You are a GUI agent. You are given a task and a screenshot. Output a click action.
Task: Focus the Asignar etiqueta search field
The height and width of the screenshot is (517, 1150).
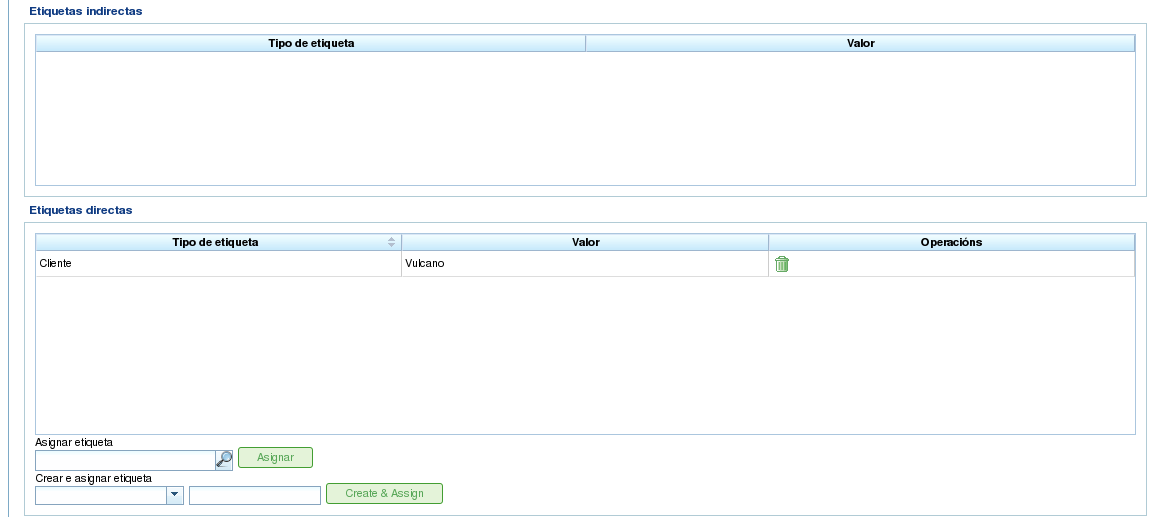click(125, 461)
